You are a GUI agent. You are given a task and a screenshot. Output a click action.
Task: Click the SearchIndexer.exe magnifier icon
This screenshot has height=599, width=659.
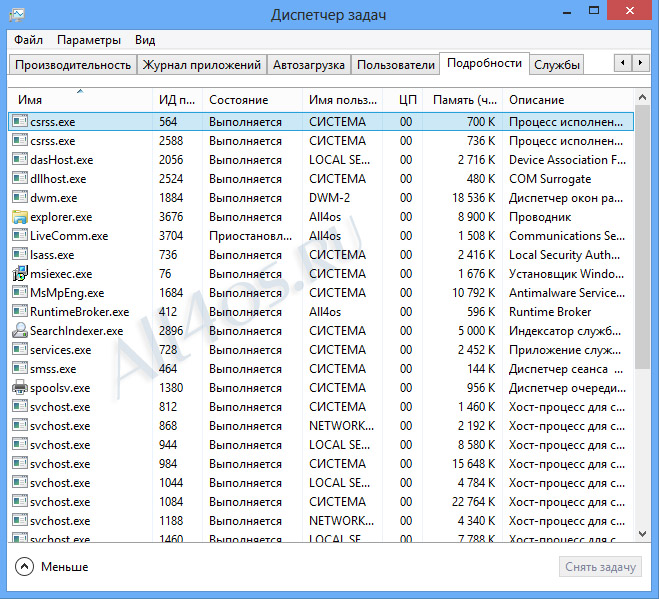coord(20,331)
